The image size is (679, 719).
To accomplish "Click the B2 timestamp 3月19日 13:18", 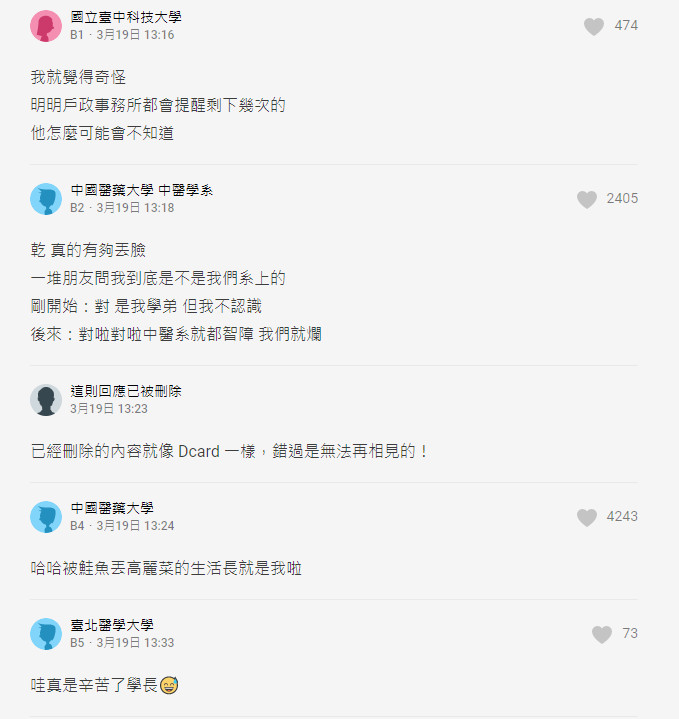I will tap(135, 208).
